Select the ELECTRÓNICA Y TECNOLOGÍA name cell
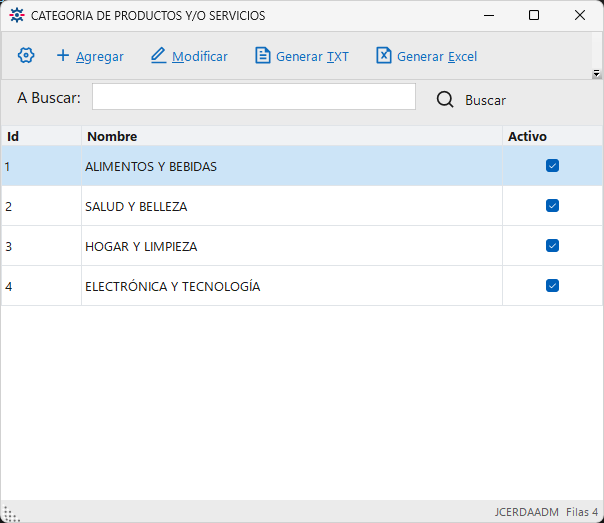The width and height of the screenshot is (604, 523). [292, 286]
